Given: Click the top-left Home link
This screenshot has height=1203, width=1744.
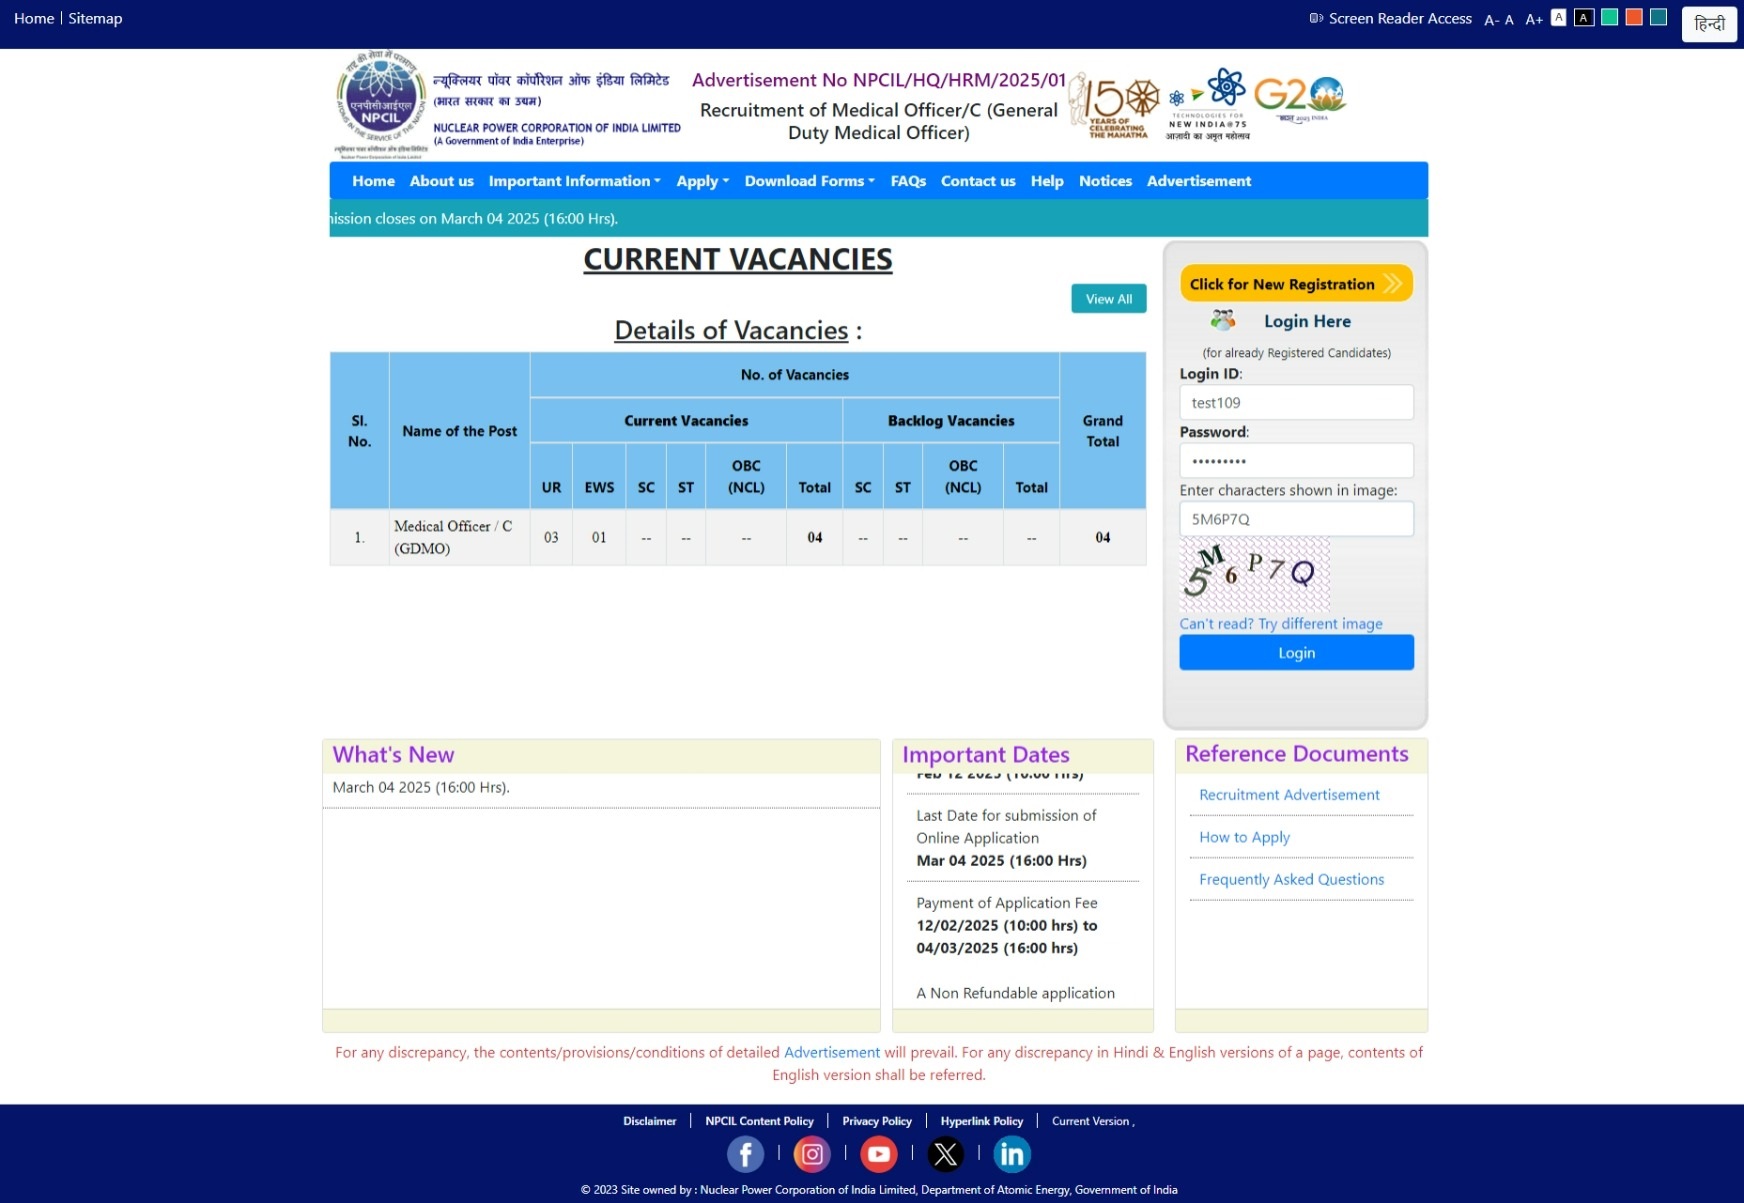Looking at the screenshot, I should 34,18.
